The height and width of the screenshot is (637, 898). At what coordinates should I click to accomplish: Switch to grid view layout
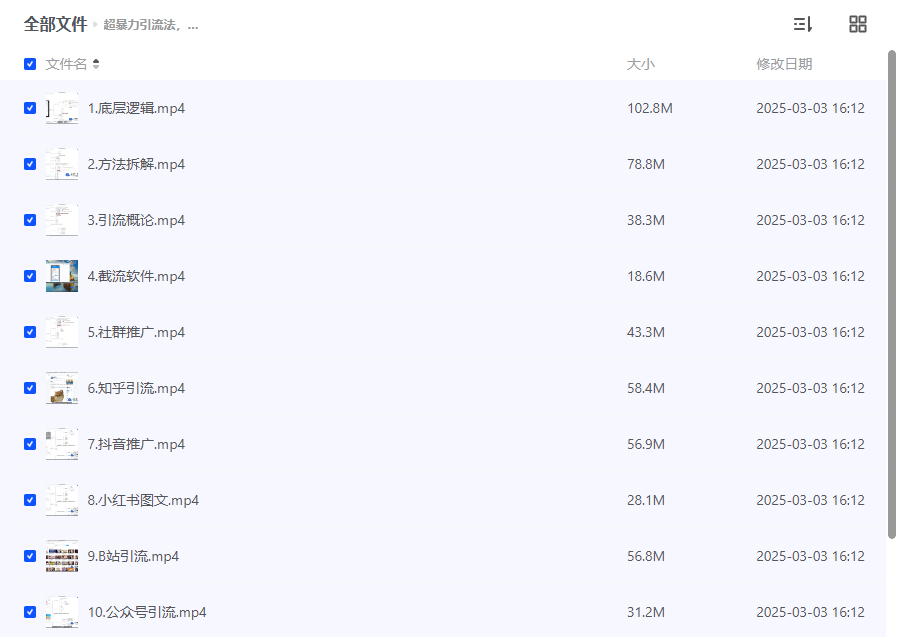pos(857,24)
